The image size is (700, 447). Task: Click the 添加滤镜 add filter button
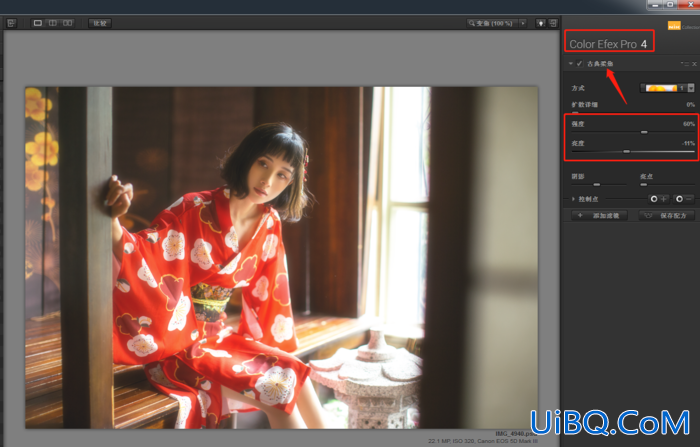point(599,216)
